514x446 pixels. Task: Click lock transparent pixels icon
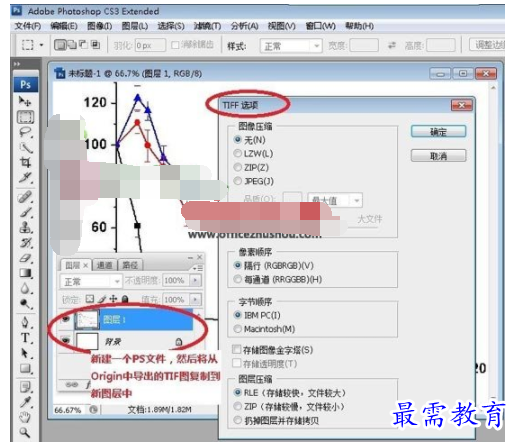[x=90, y=299]
